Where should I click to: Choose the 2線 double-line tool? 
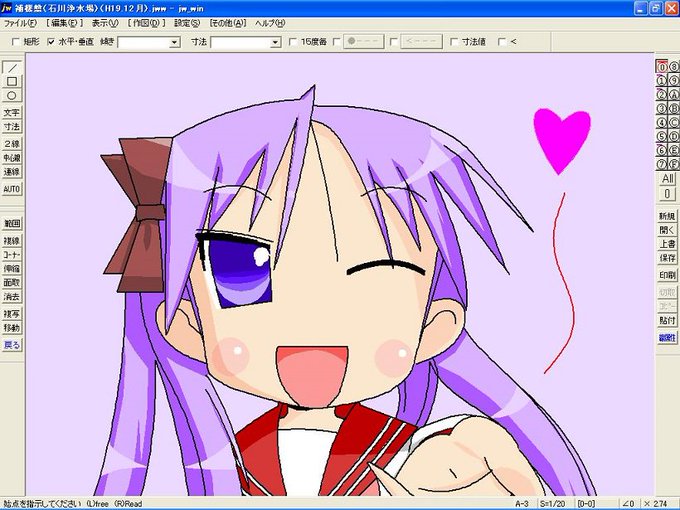[x=12, y=144]
